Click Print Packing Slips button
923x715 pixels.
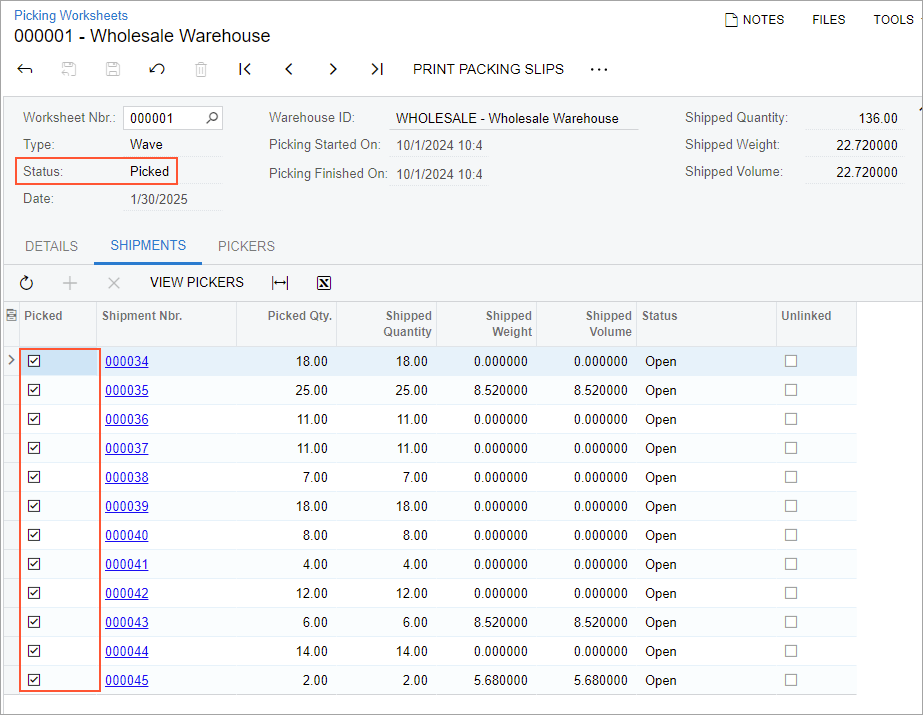(488, 69)
